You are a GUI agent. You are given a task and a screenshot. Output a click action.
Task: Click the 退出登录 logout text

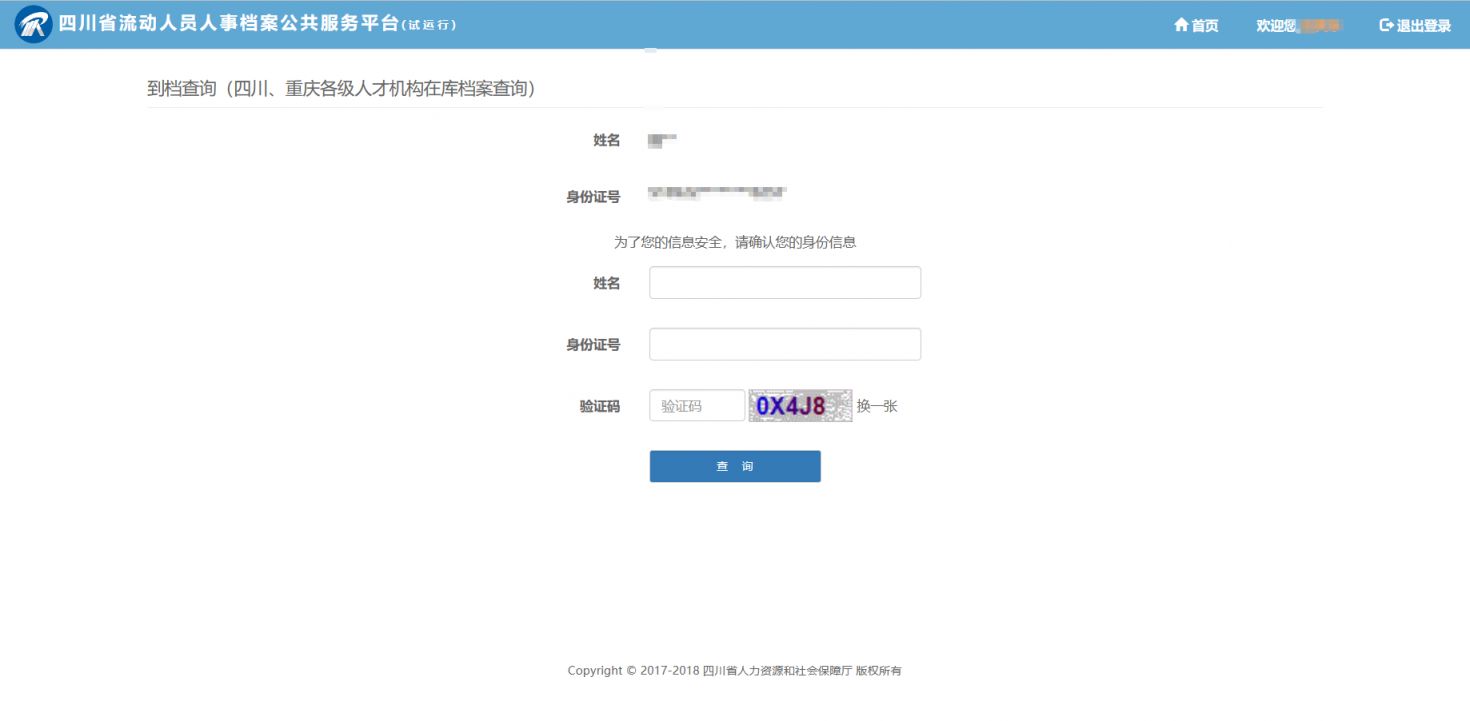point(1423,26)
